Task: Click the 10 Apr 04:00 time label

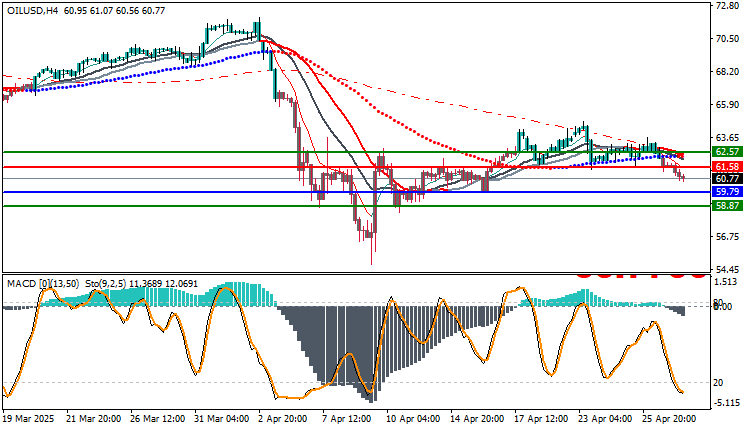Action: click(413, 419)
